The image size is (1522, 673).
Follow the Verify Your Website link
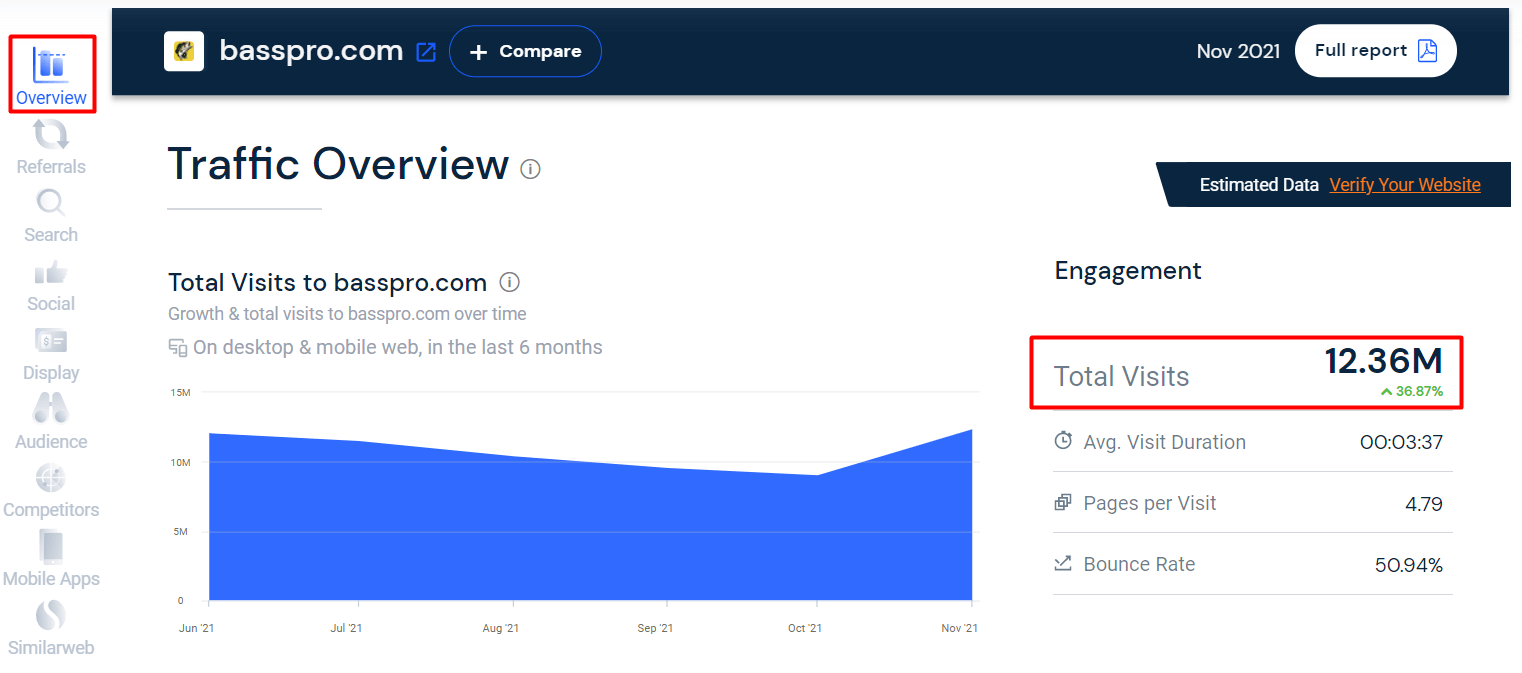pyautogui.click(x=1405, y=185)
